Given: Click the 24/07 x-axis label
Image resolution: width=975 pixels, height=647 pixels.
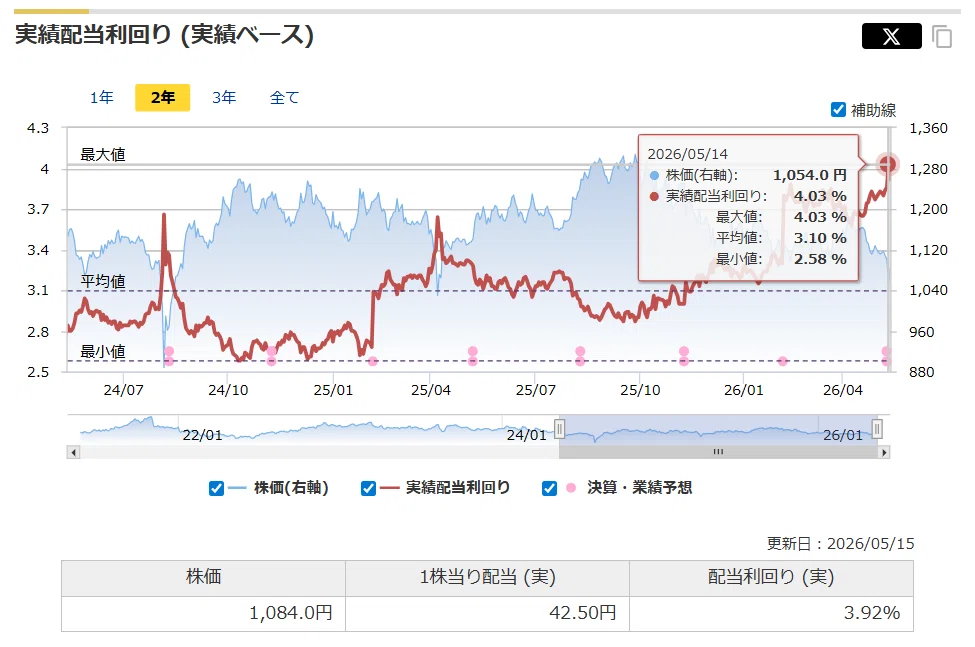Looking at the screenshot, I should click(123, 390).
